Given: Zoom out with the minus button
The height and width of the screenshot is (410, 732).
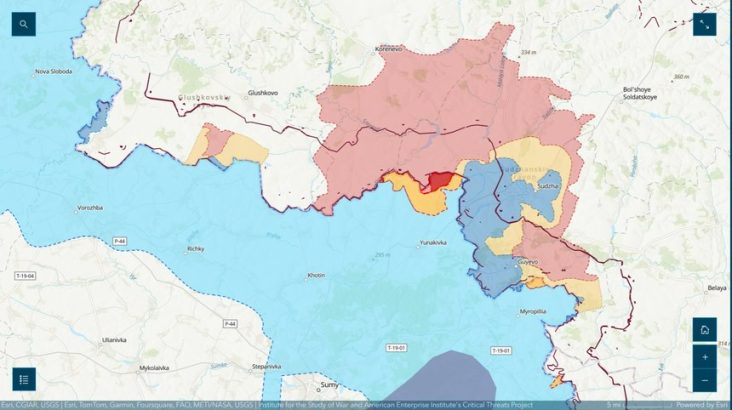Looking at the screenshot, I should coord(705,380).
